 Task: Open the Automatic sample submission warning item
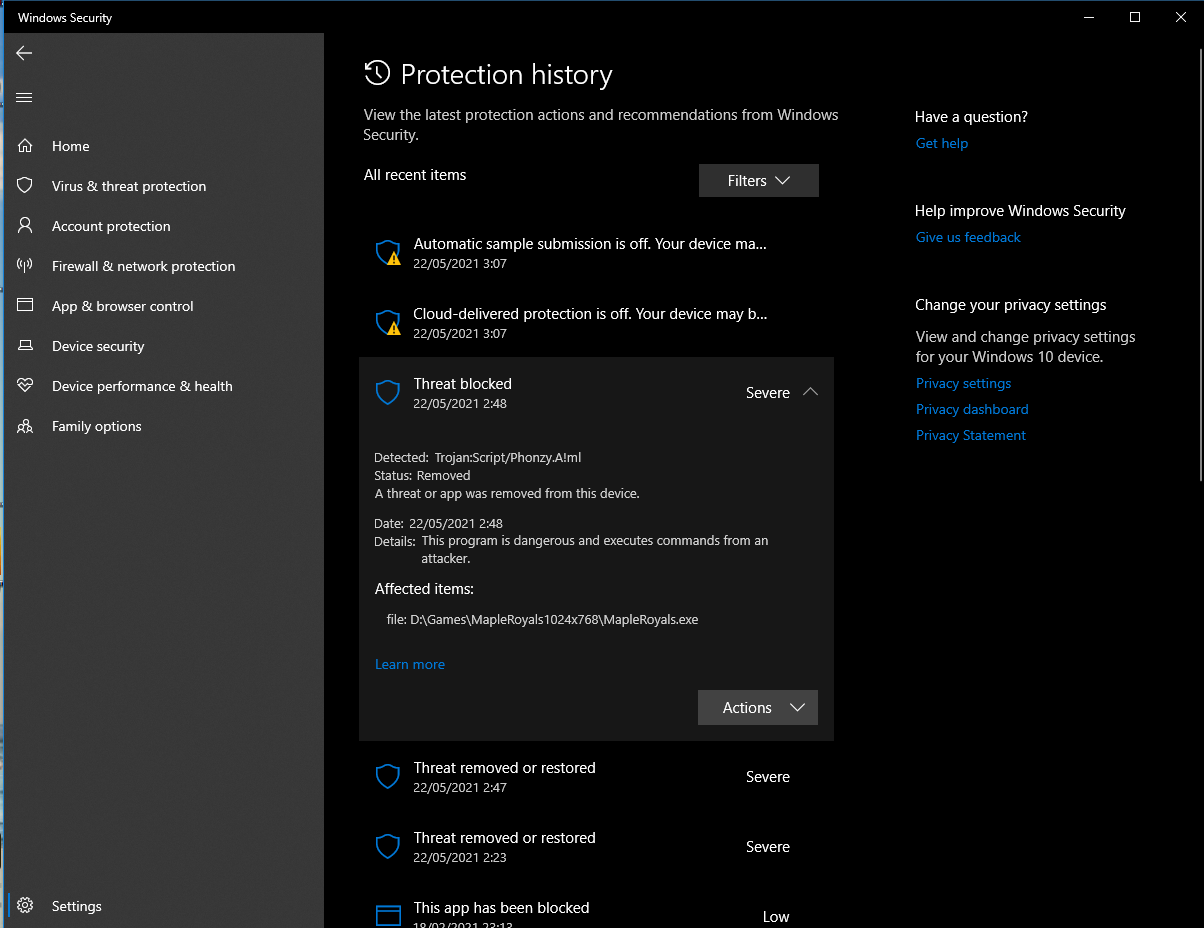coord(590,252)
